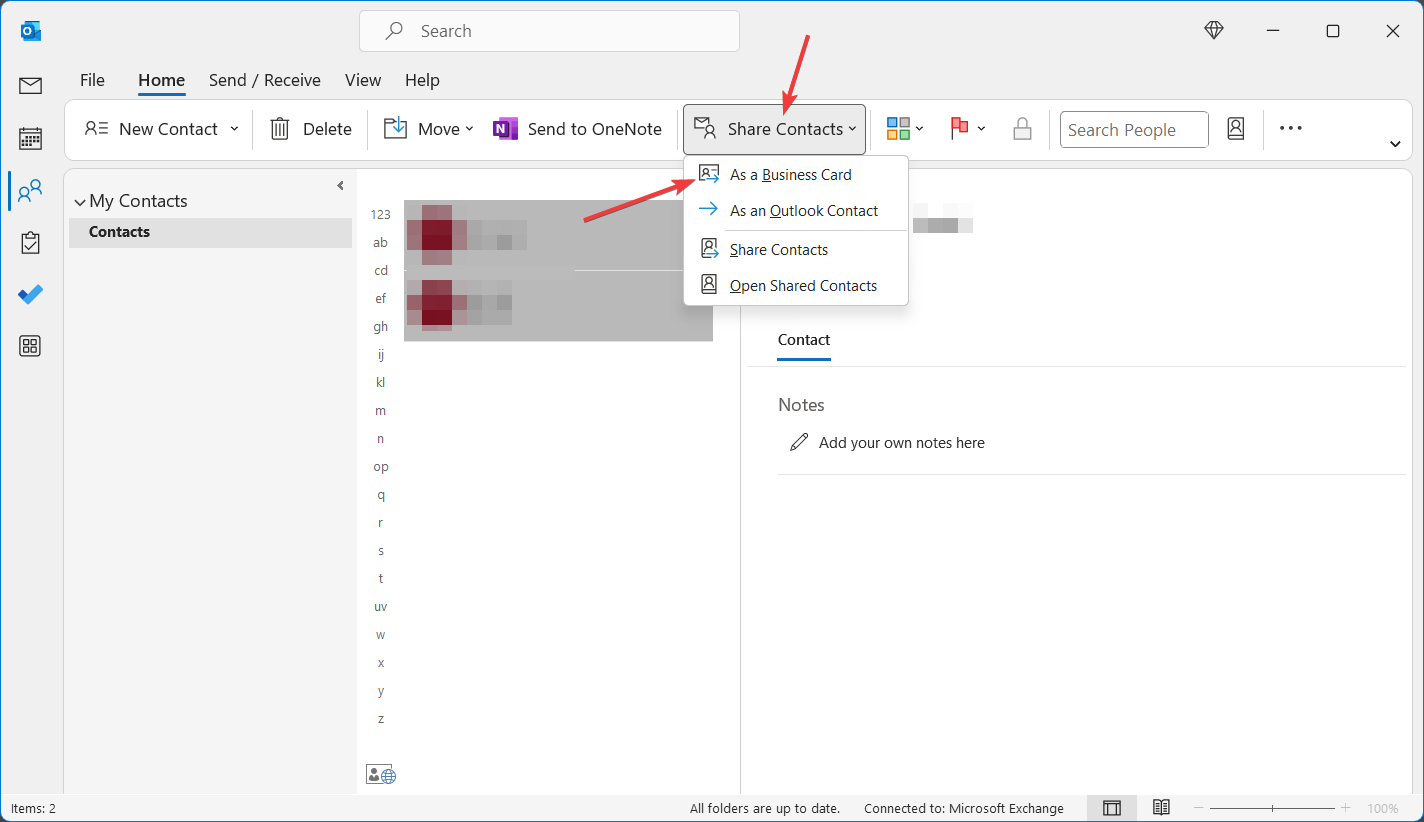The height and width of the screenshot is (822, 1424).
Task: Select the Contact tab in reading pane
Action: tap(804, 340)
